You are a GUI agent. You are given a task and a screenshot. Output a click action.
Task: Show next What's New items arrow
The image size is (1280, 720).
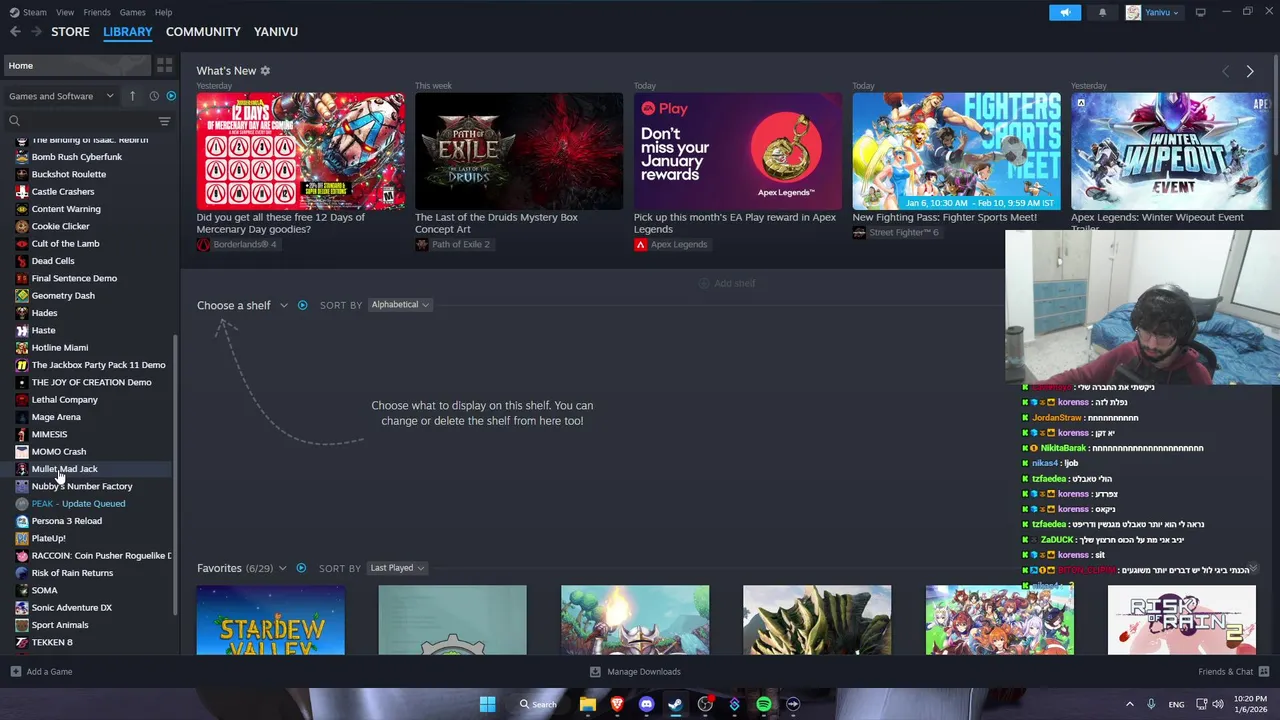click(1249, 71)
